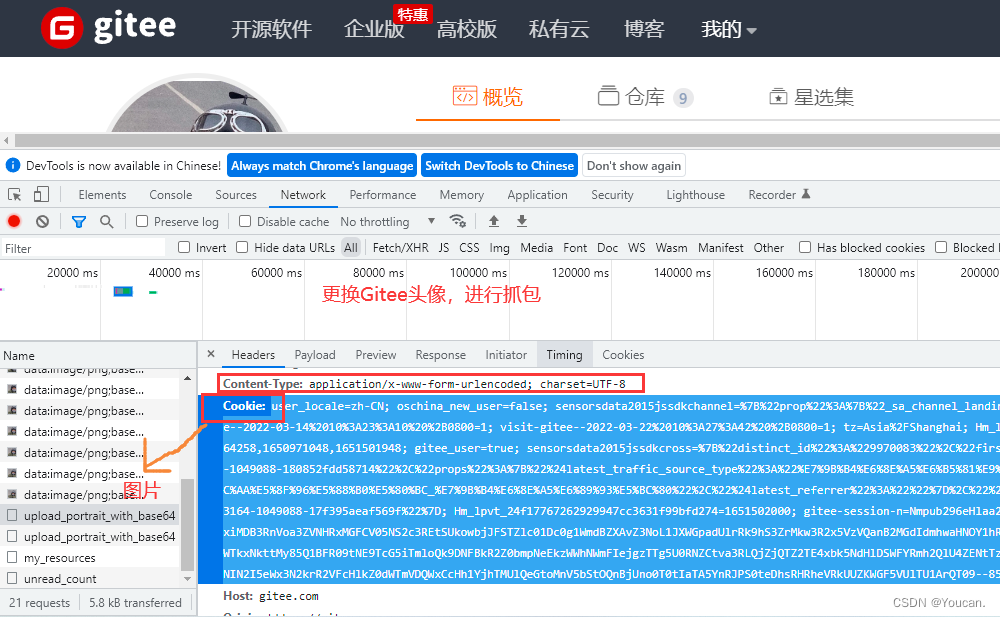The image size is (1000, 617).
Task: Open the No throttling dropdown
Action: (388, 221)
